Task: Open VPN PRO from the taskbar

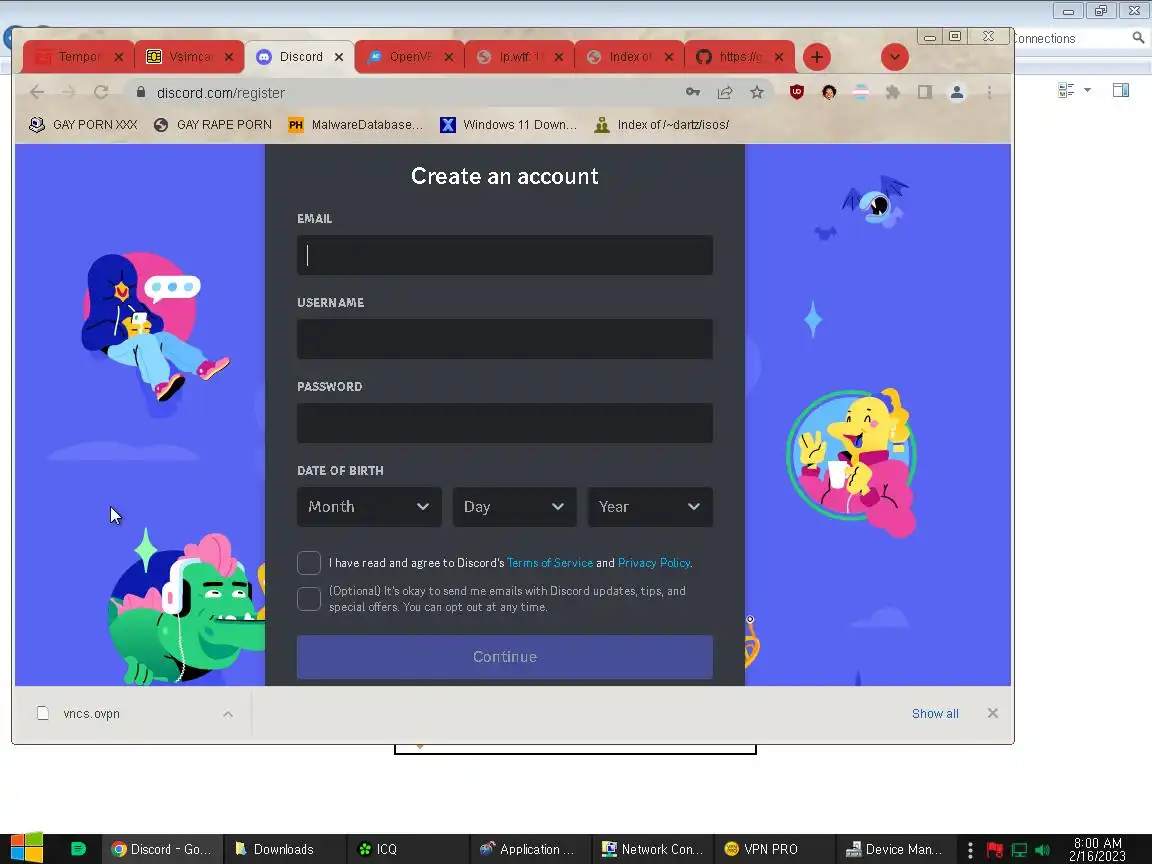Action: [x=773, y=849]
